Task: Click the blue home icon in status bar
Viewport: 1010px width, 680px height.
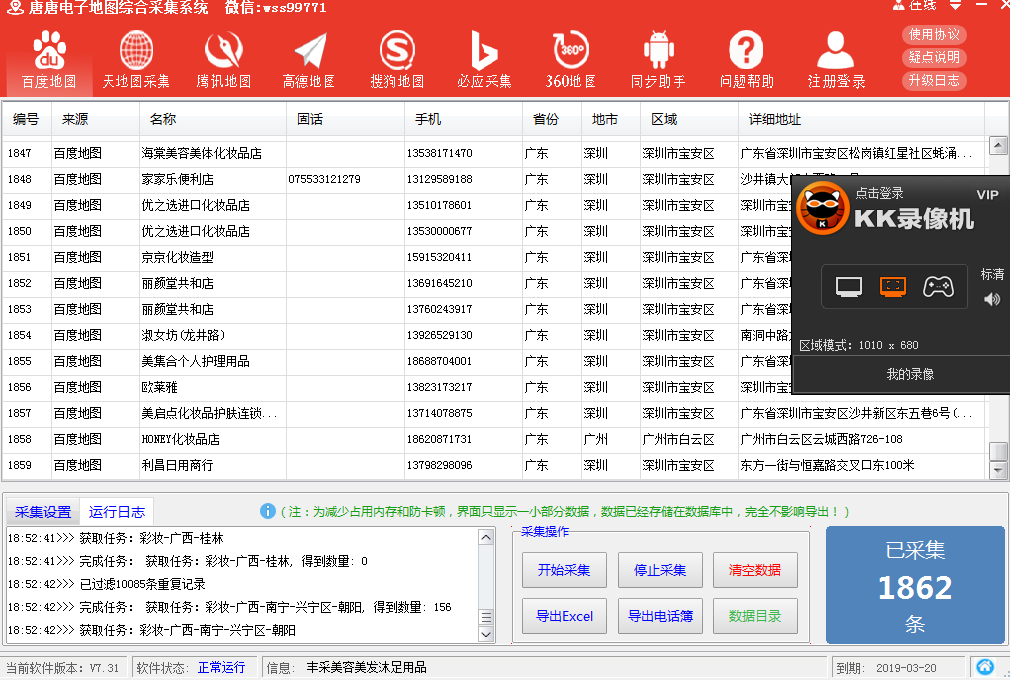Action: pyautogui.click(x=984, y=666)
